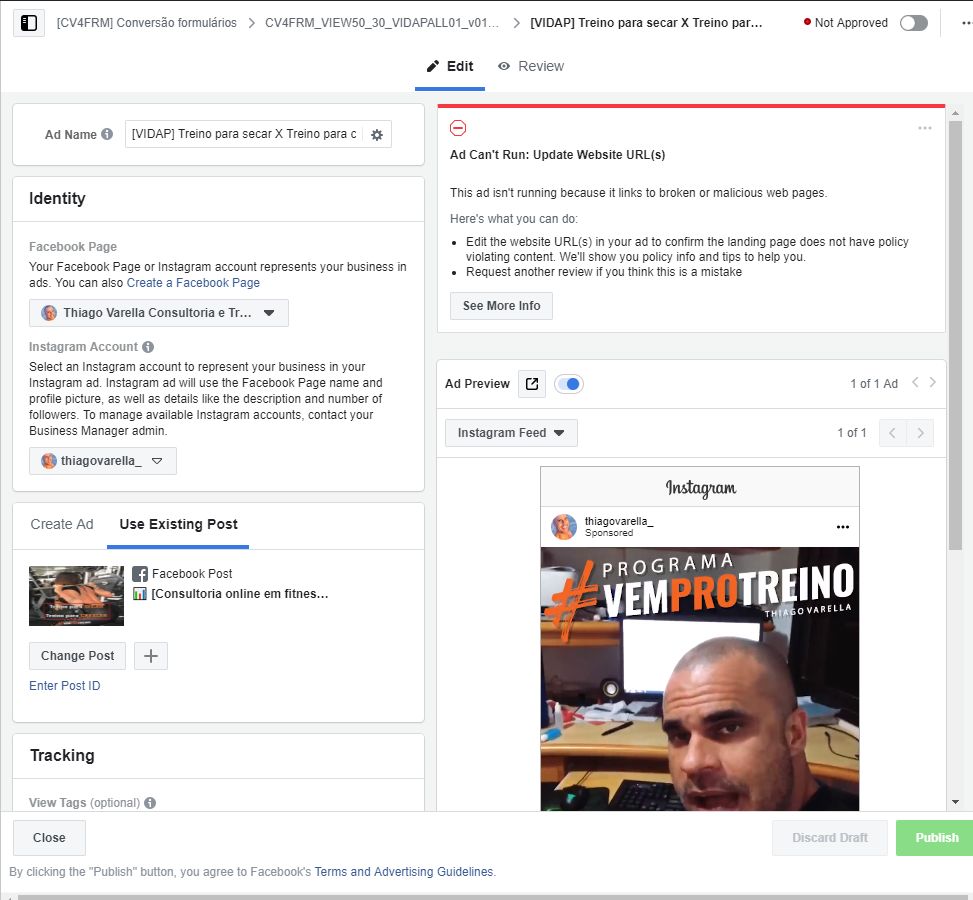Click the first breadcrumb chevron after campaign
The height and width of the screenshot is (900, 973).
tap(251, 23)
